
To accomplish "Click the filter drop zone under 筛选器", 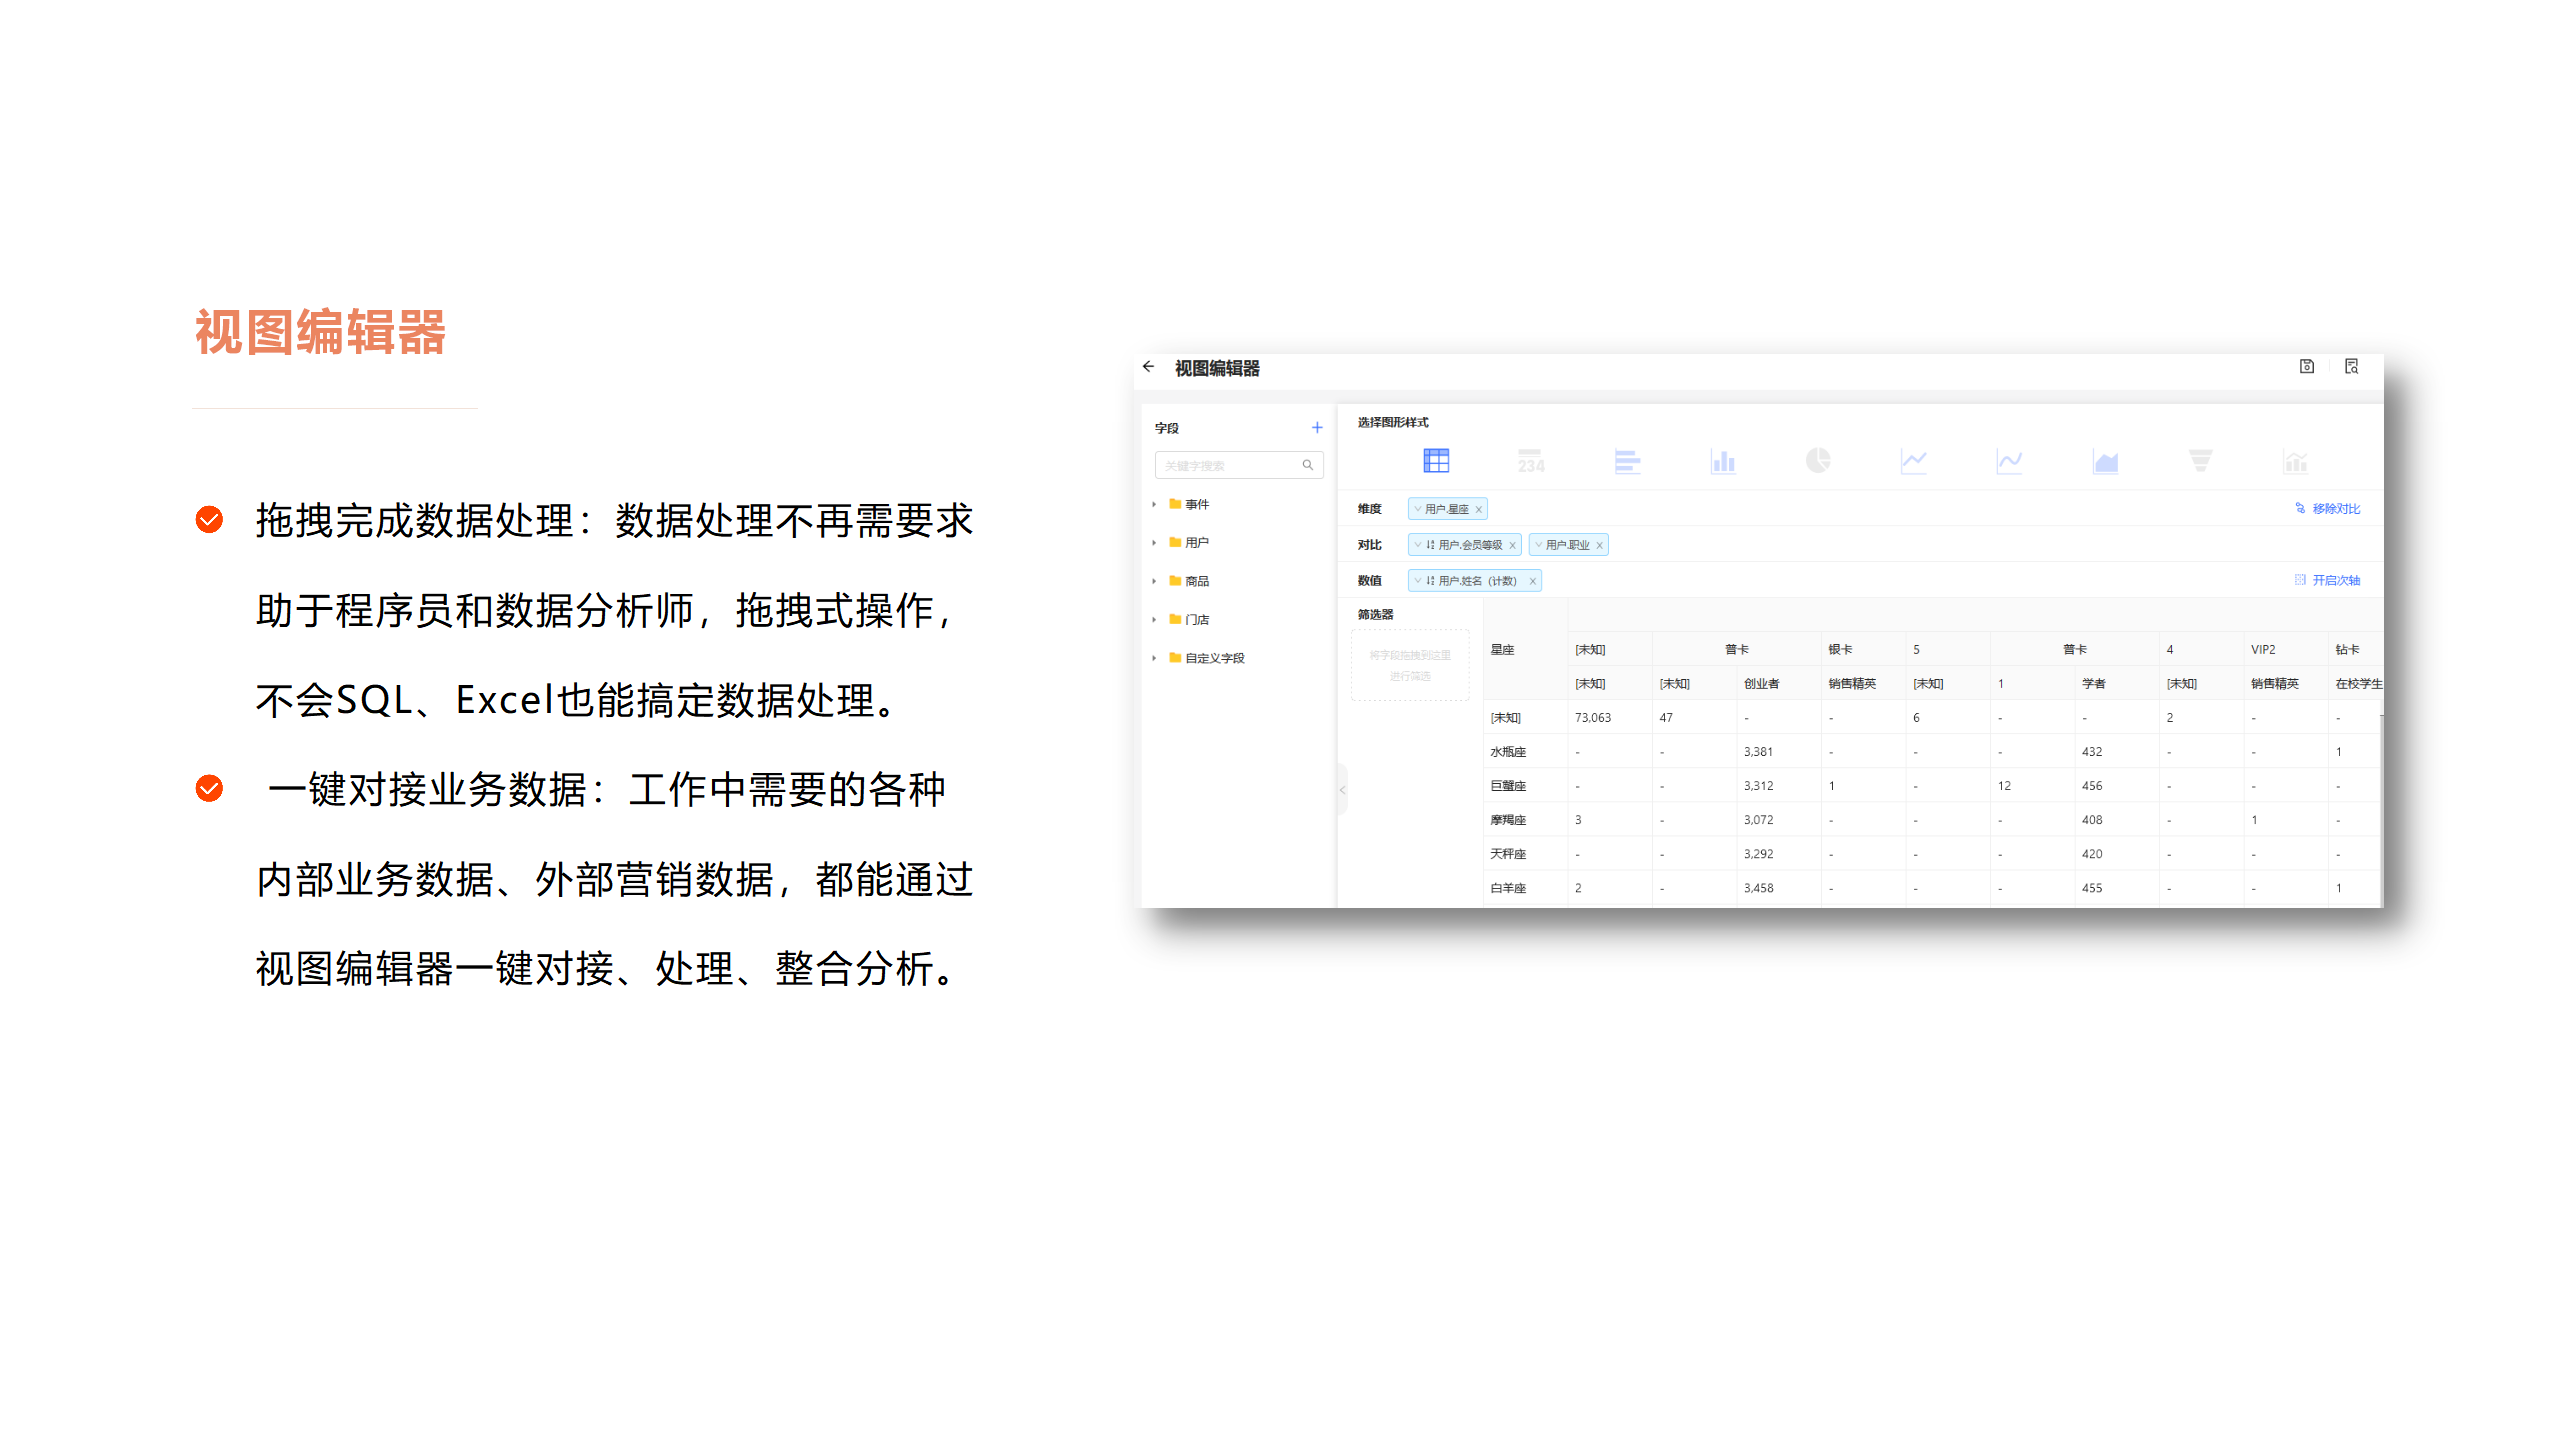I will coord(1410,665).
